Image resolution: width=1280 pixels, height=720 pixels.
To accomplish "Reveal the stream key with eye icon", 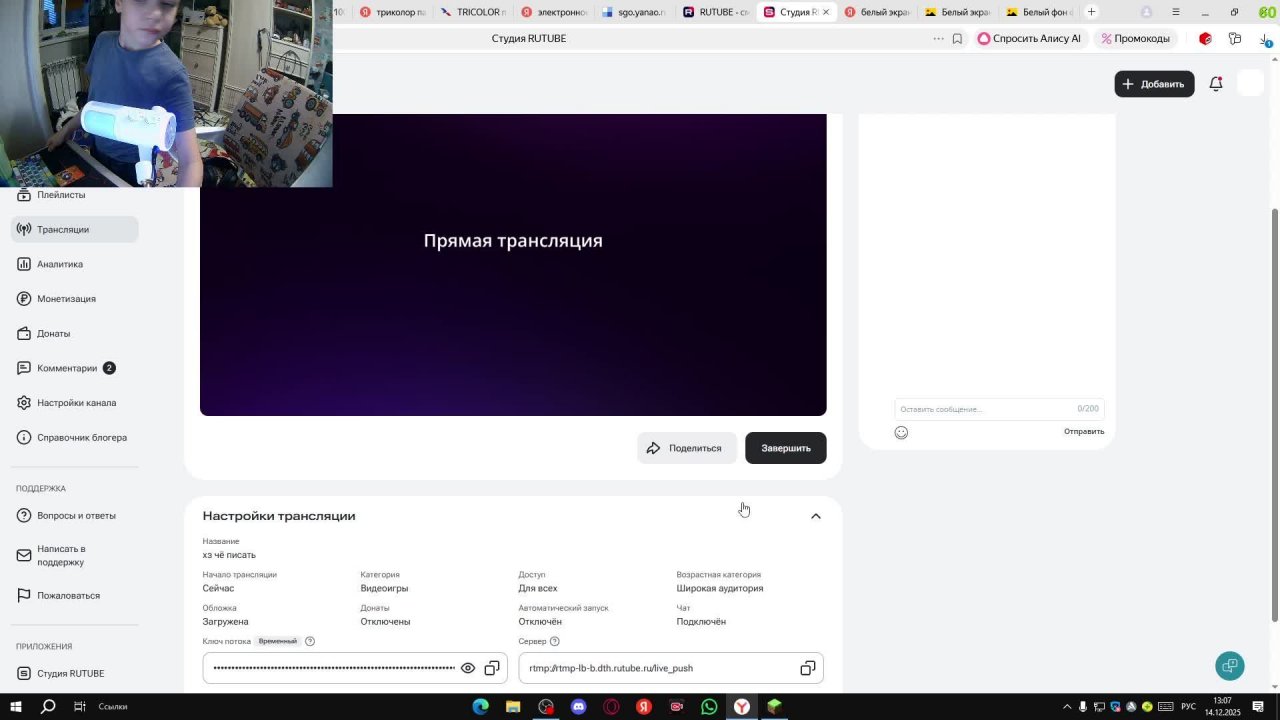I will point(467,668).
